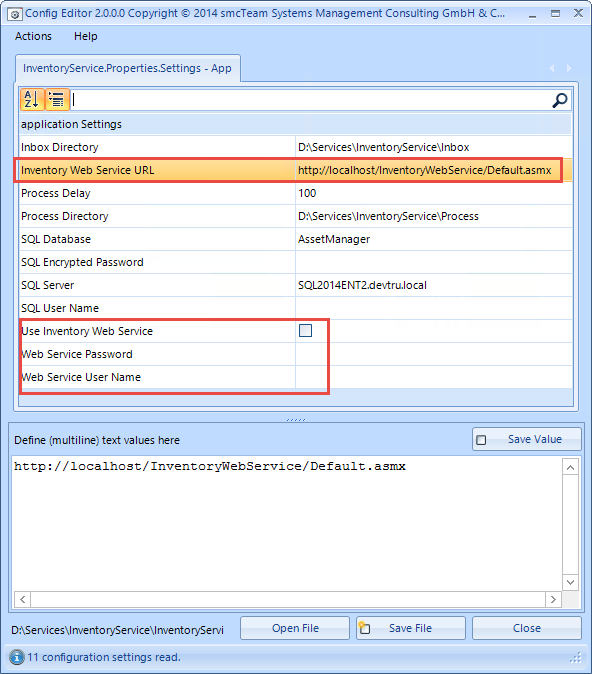Viewport: 592px width, 674px height.
Task: Click the property search input field
Action: 310,100
